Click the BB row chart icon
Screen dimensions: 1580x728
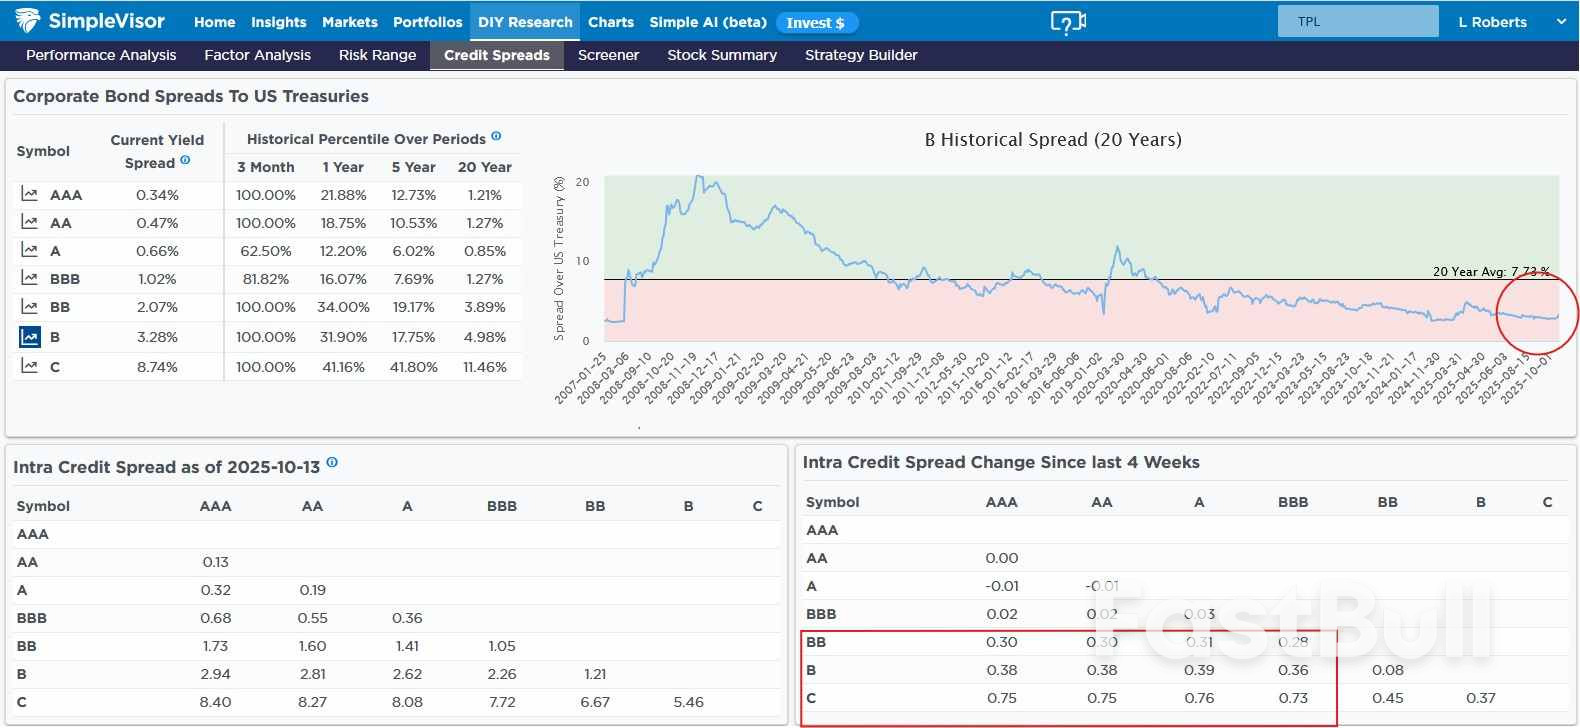click(x=30, y=307)
